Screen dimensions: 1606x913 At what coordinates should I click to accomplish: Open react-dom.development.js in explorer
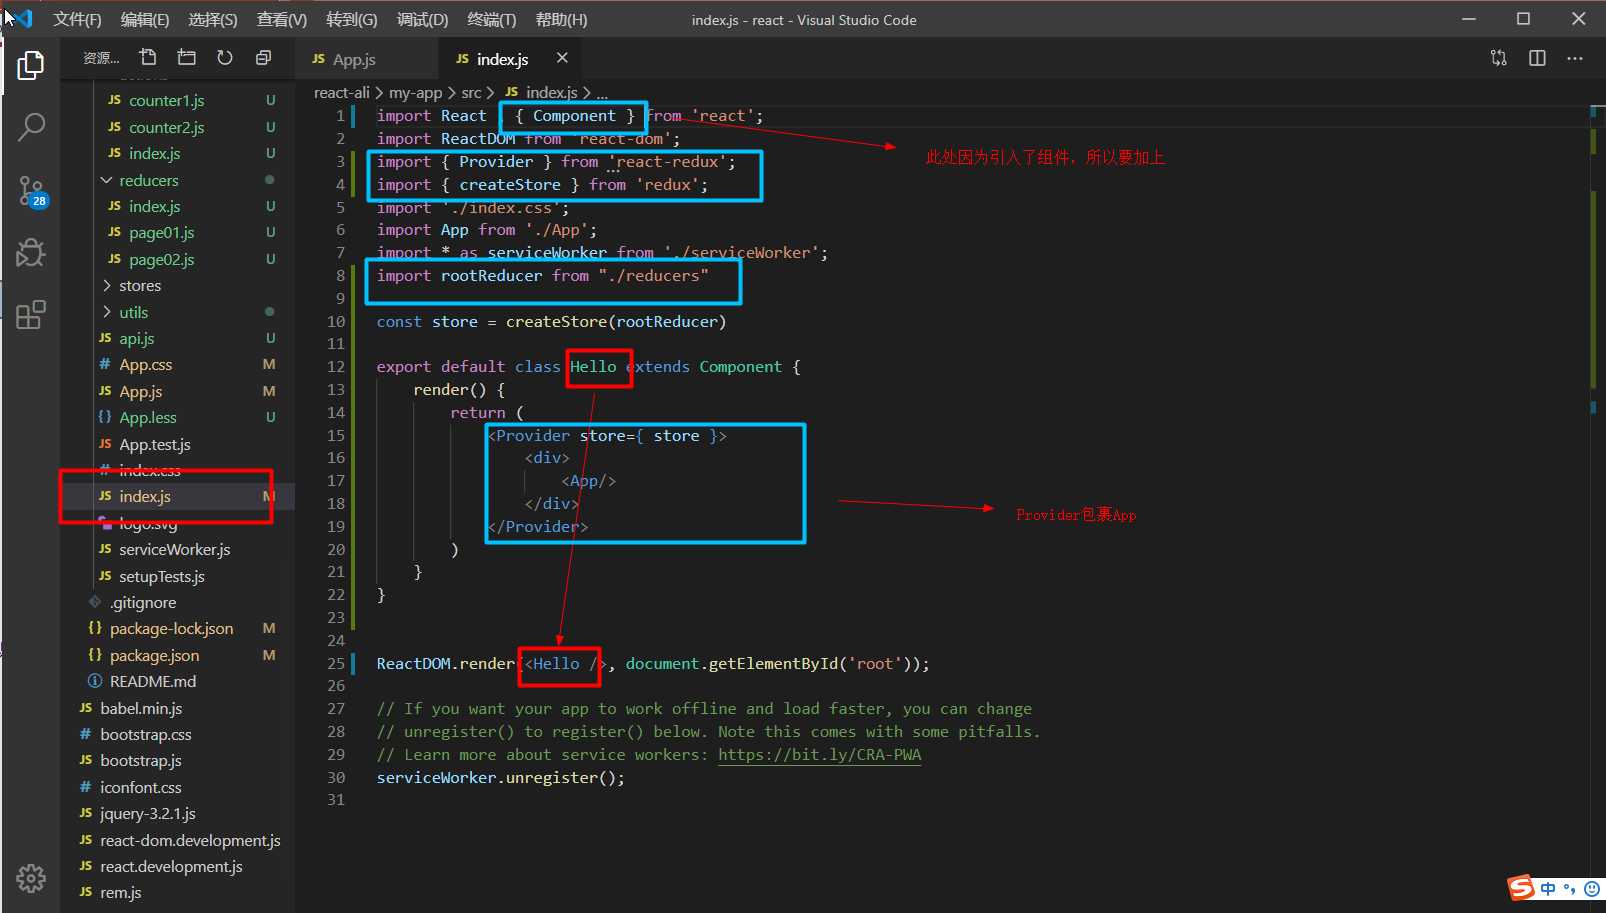[190, 840]
